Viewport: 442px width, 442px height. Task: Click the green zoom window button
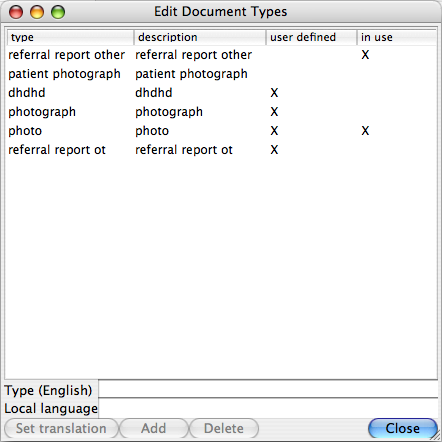(58, 12)
